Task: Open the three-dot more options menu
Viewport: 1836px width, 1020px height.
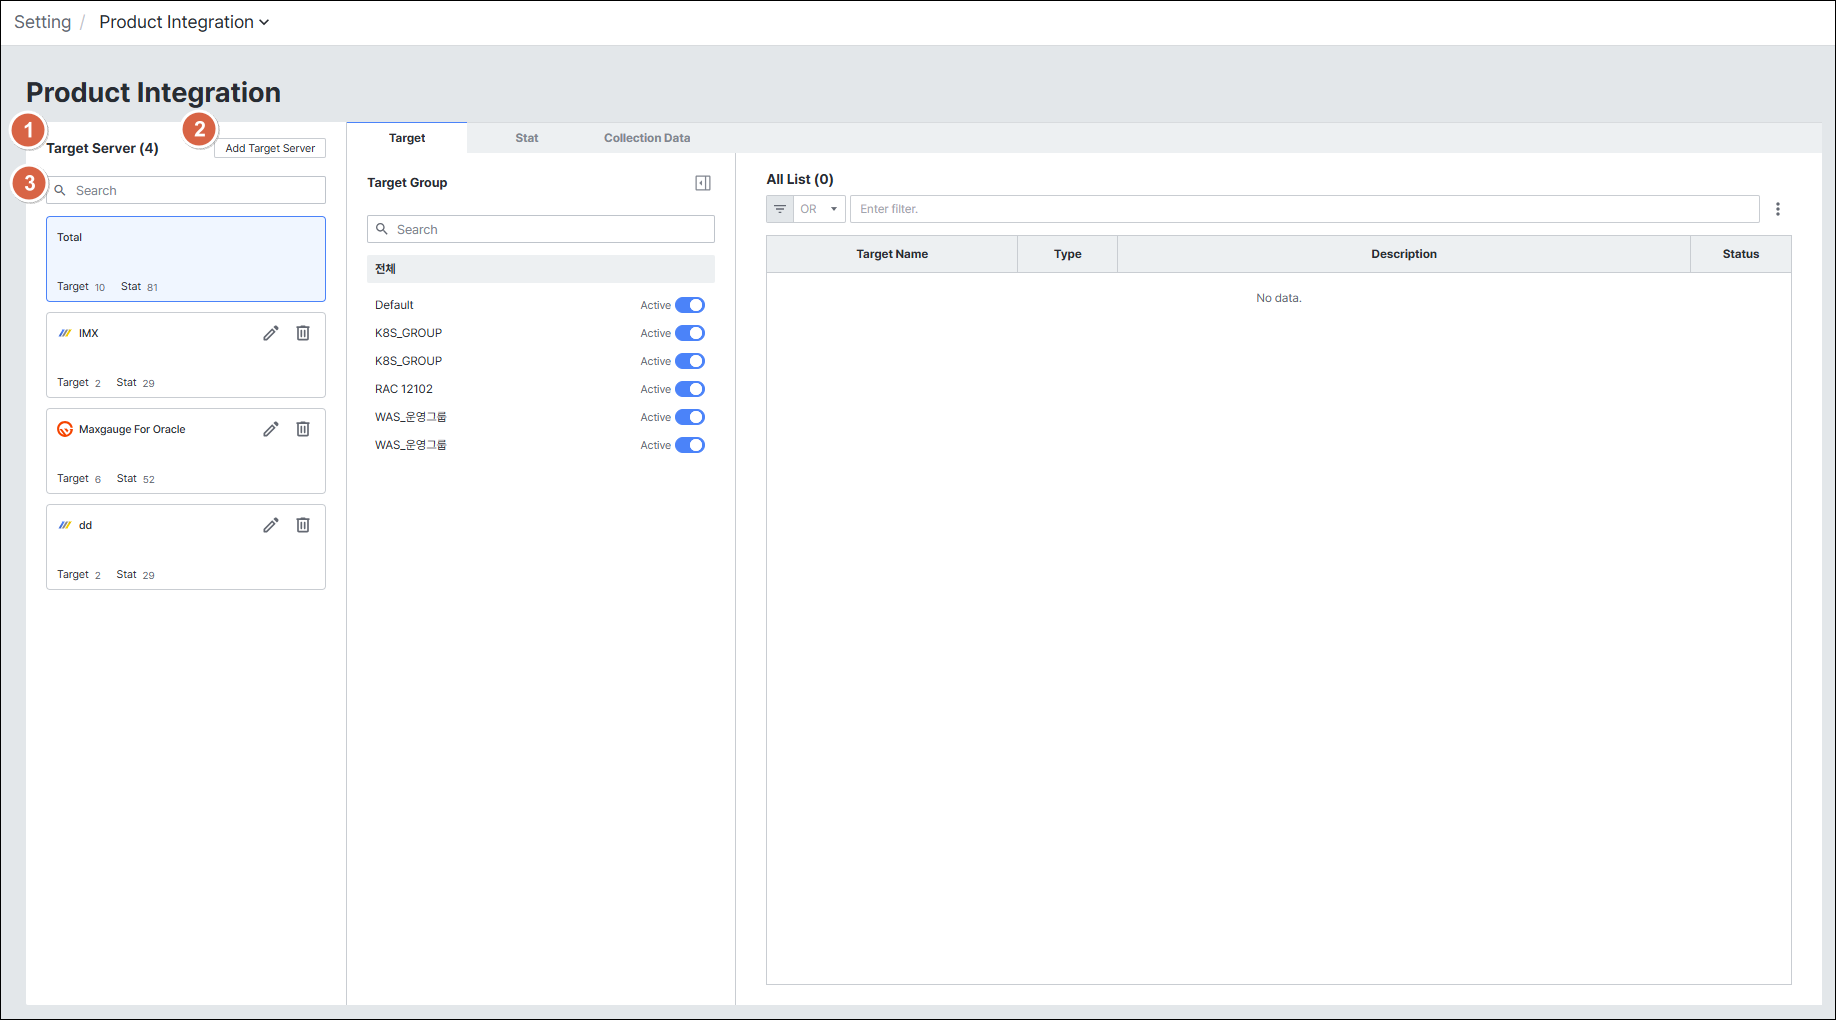Action: pos(1778,209)
